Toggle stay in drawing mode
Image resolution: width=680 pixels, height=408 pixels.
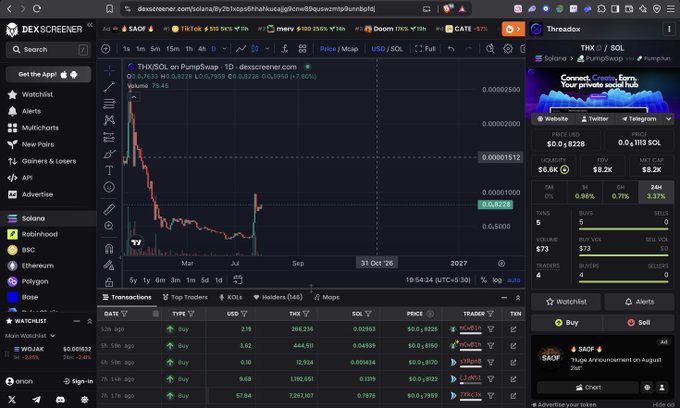click(x=109, y=265)
